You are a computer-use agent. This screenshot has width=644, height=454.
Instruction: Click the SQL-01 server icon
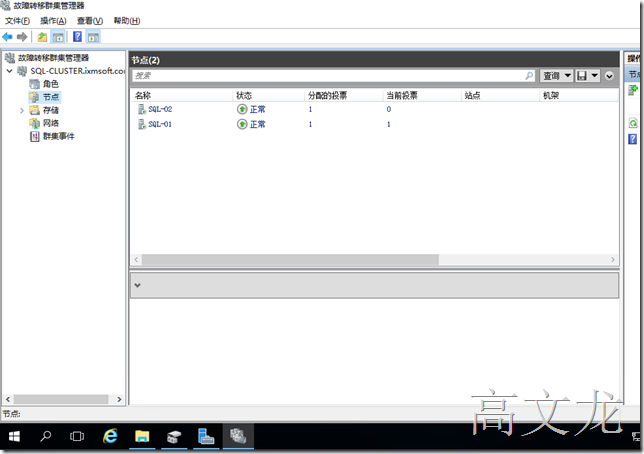[x=142, y=124]
